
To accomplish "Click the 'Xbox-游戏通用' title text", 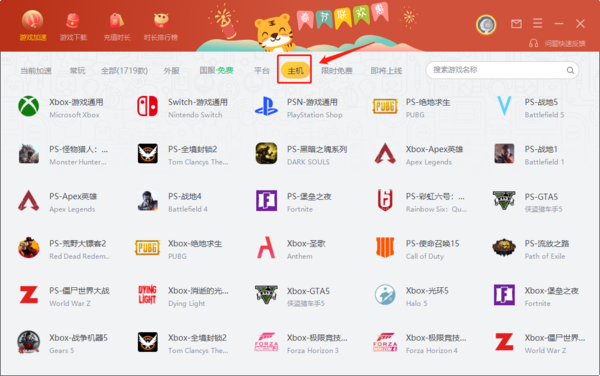I will 76,102.
